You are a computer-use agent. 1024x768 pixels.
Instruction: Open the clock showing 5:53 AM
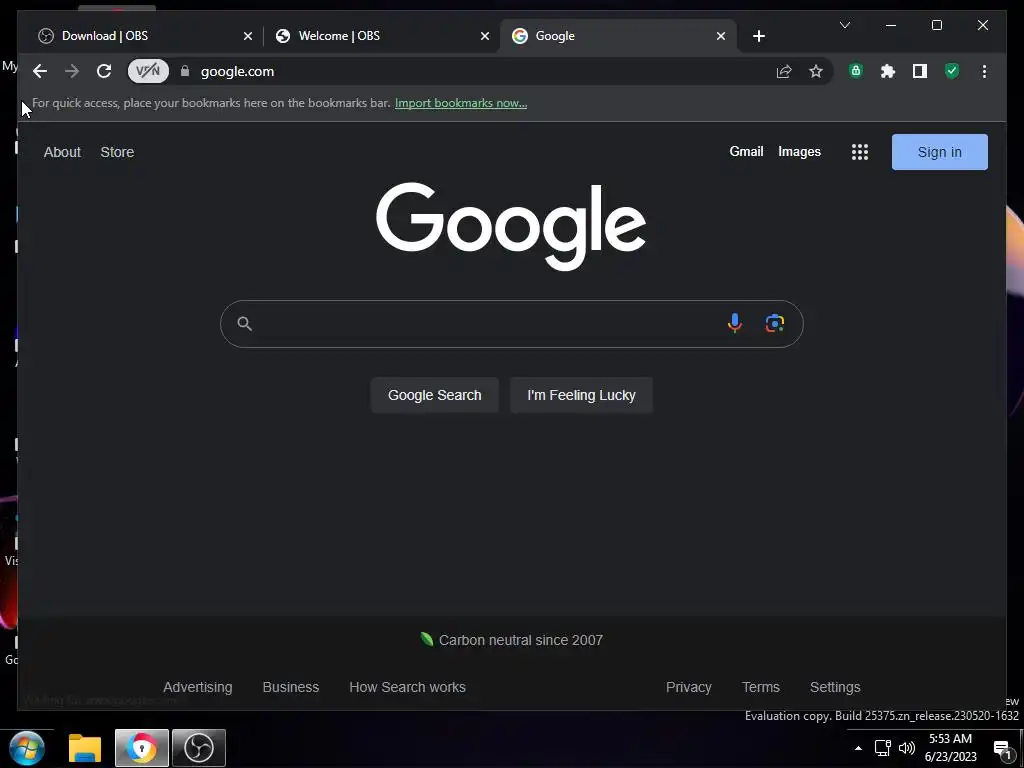950,748
